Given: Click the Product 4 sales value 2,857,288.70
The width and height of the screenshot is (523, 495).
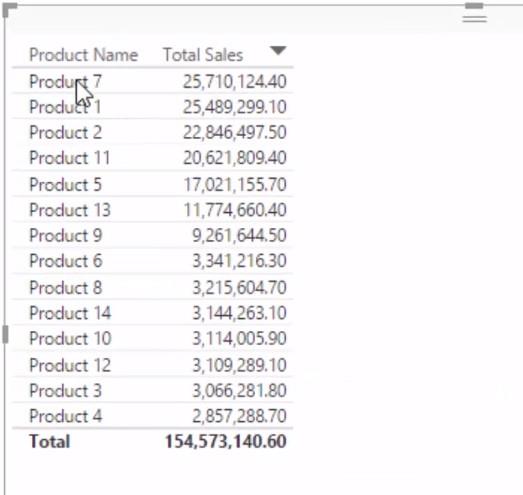Looking at the screenshot, I should click(x=239, y=416).
